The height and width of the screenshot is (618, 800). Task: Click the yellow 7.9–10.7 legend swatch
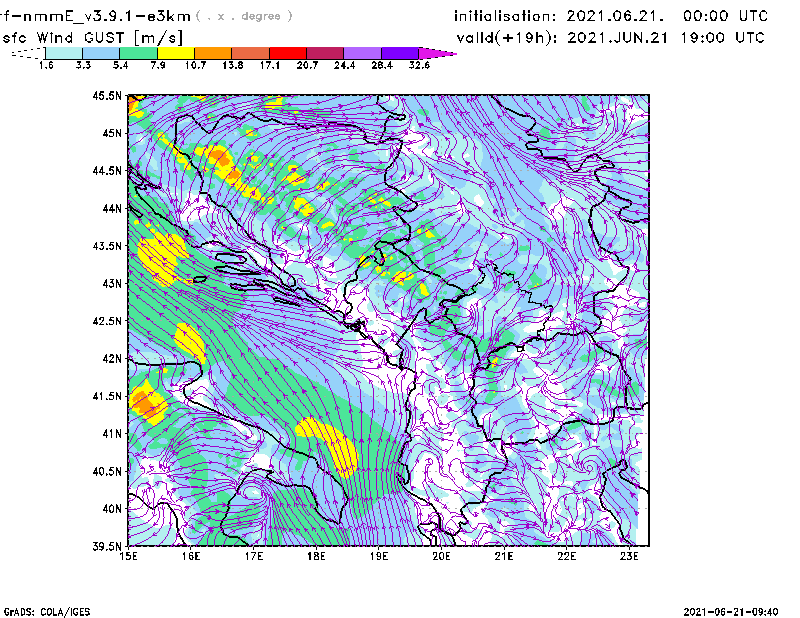click(176, 53)
